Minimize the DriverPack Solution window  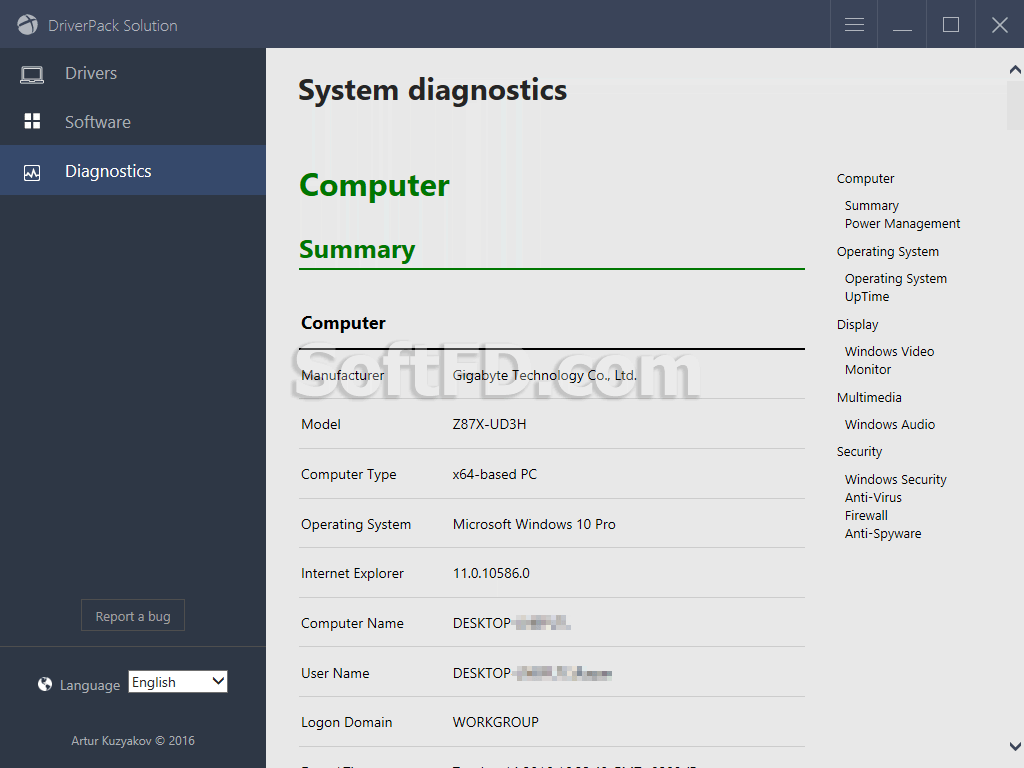coord(902,25)
